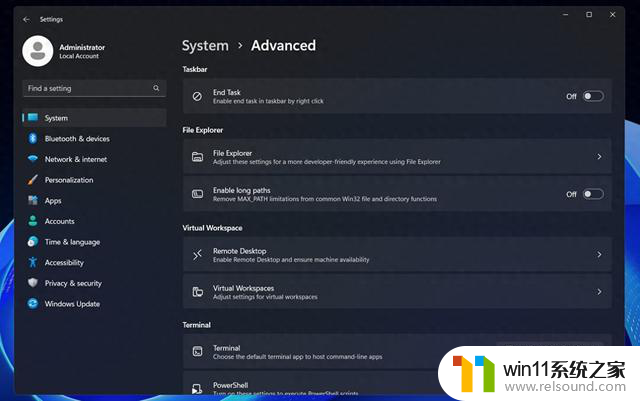Click the Find a setting search box

tap(94, 88)
